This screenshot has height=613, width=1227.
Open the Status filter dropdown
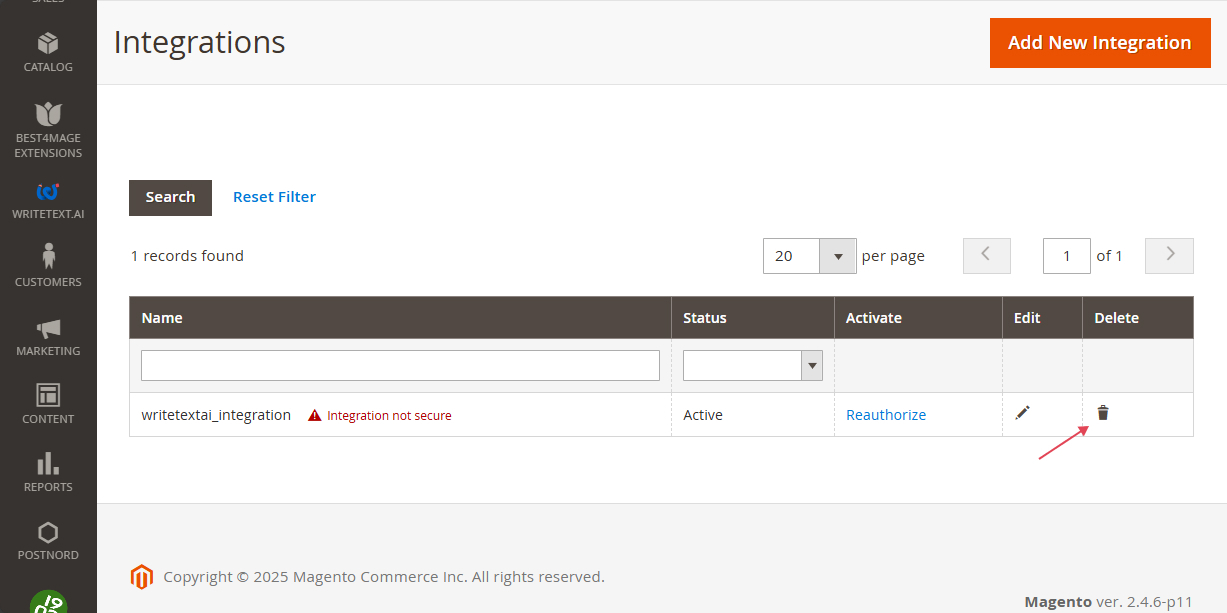811,365
